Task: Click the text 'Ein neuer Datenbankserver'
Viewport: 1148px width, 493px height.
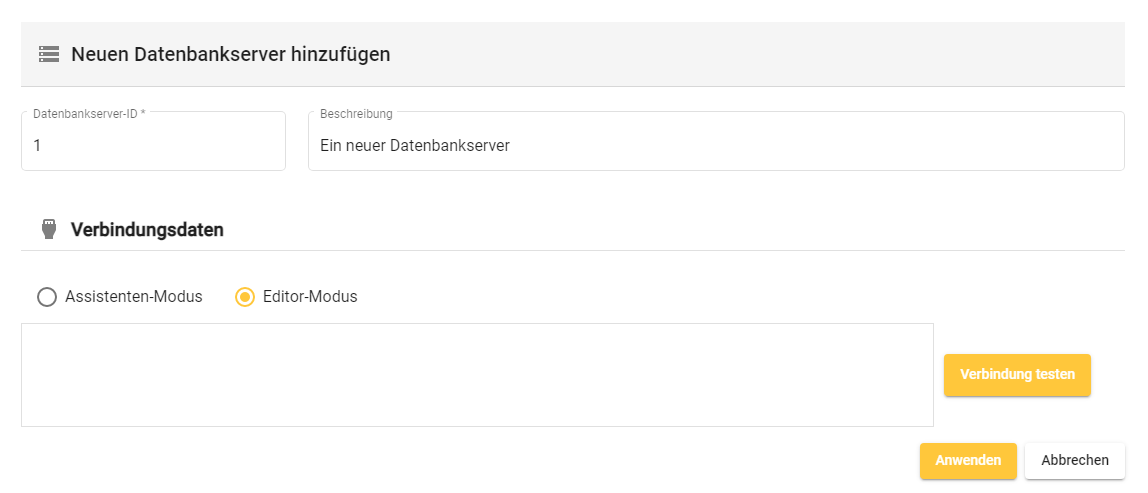Action: click(x=415, y=146)
